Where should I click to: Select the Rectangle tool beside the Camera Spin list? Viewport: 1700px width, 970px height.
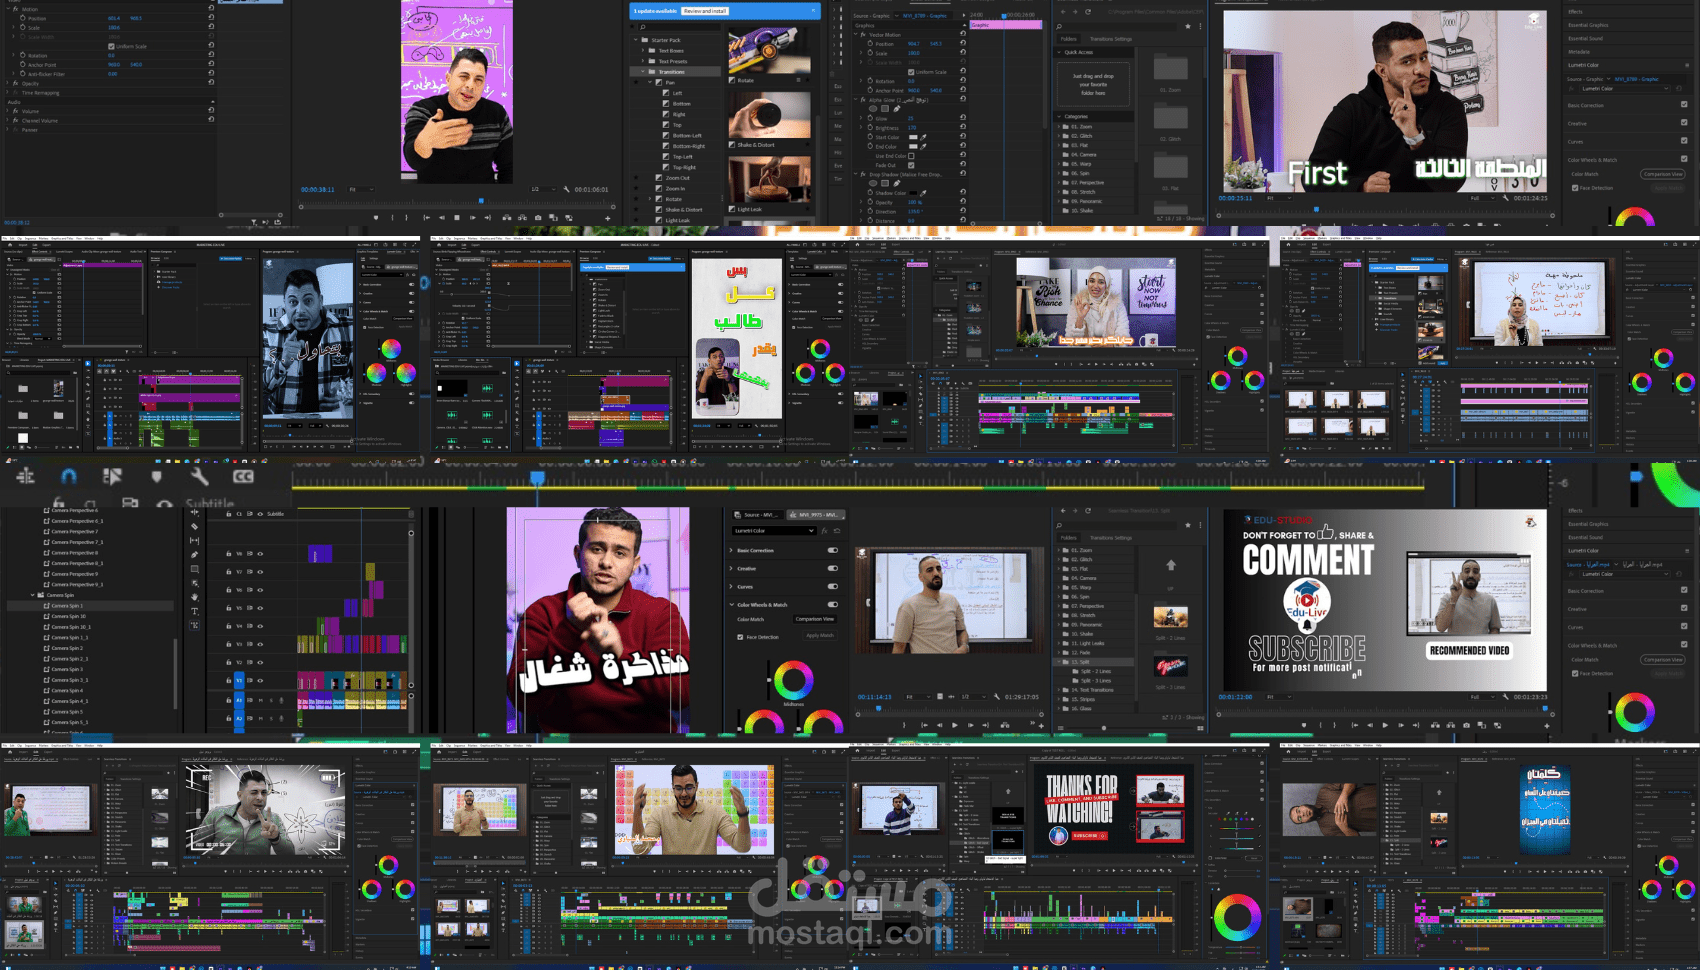click(194, 569)
